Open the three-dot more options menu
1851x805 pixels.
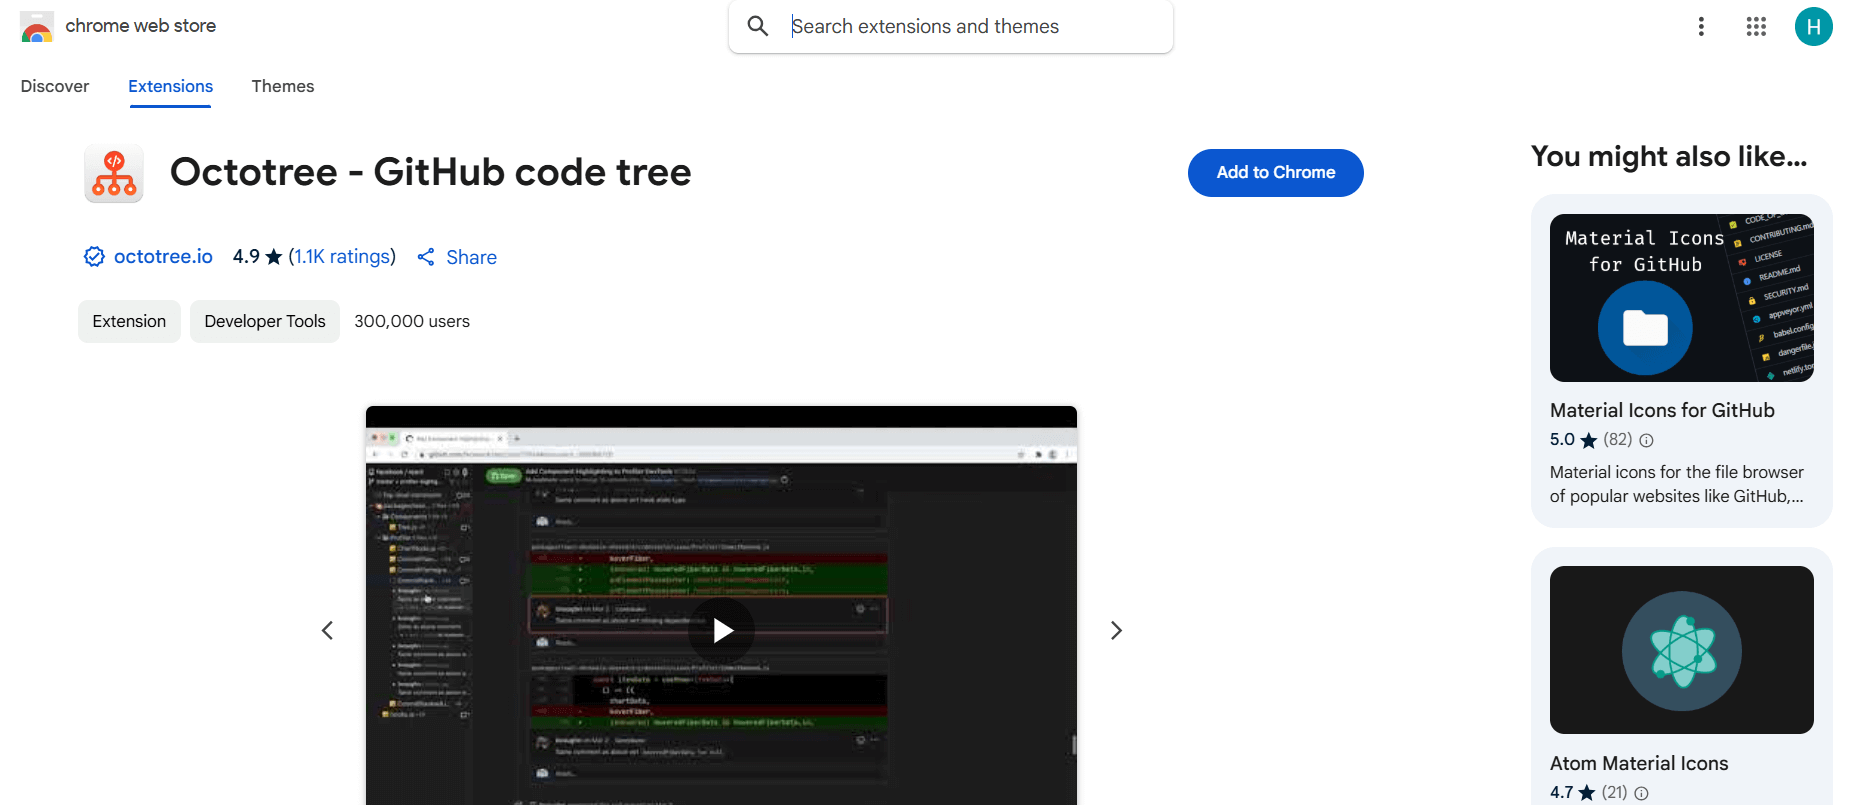(1701, 27)
